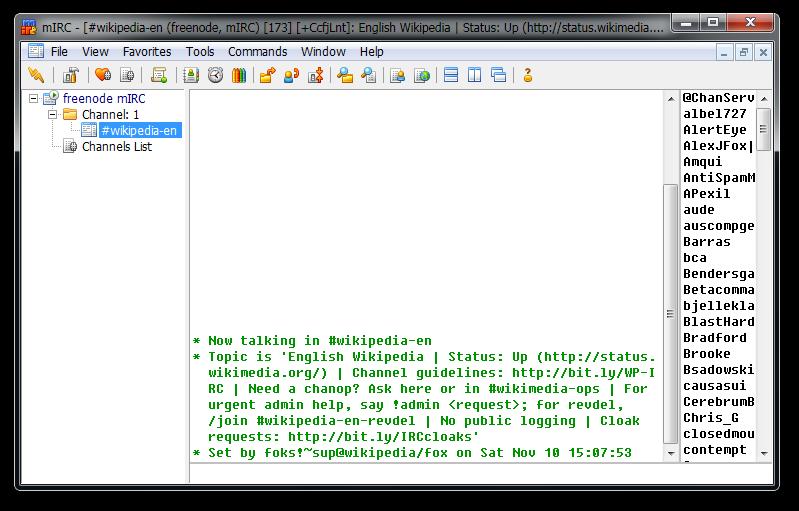Click the chat scrollbar up arrow
The width and height of the screenshot is (799, 511).
click(x=671, y=99)
